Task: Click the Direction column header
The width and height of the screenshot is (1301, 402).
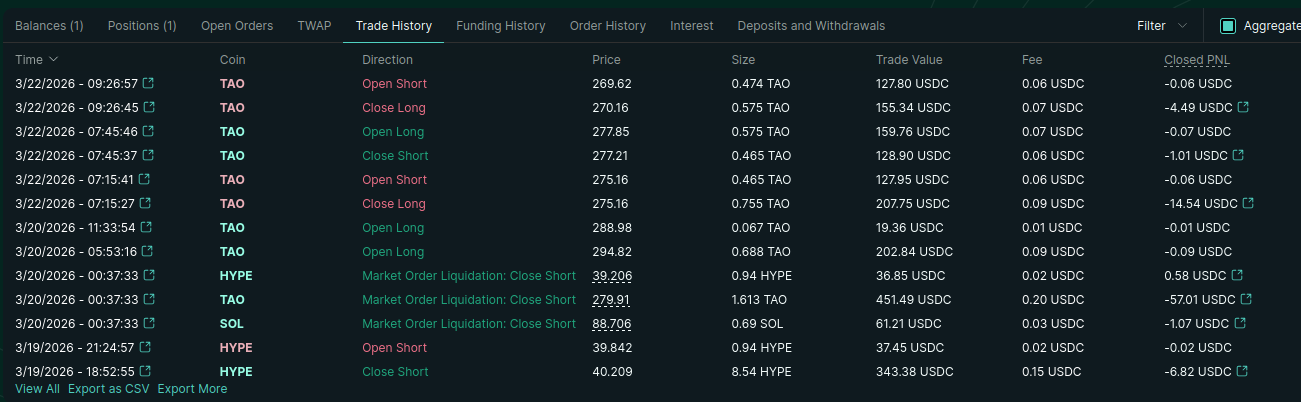Action: point(387,60)
